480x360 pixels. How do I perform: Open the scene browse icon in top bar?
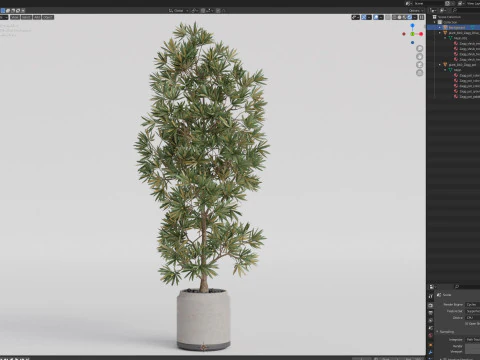pyautogui.click(x=408, y=3)
